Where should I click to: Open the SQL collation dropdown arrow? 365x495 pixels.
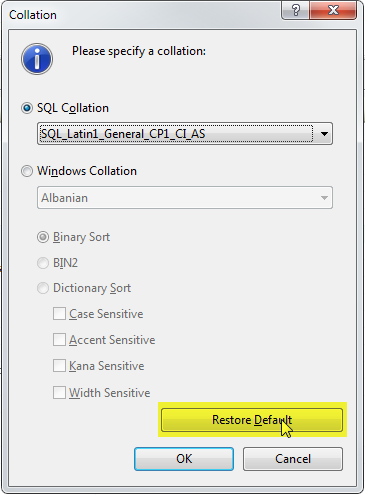click(324, 134)
